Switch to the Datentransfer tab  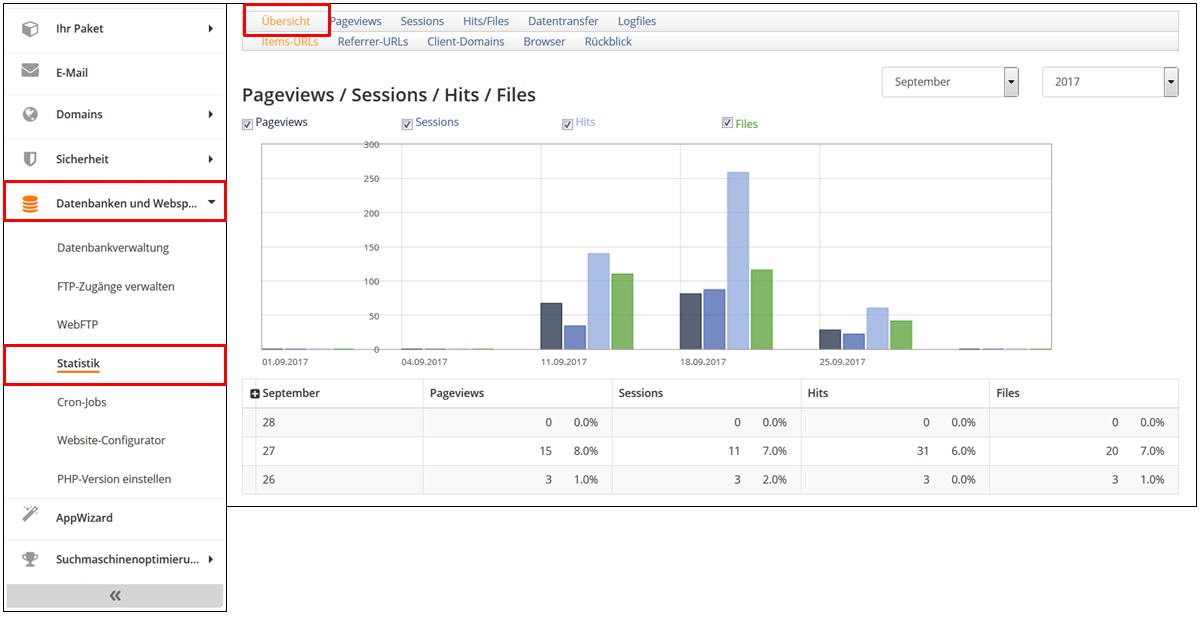tap(563, 21)
